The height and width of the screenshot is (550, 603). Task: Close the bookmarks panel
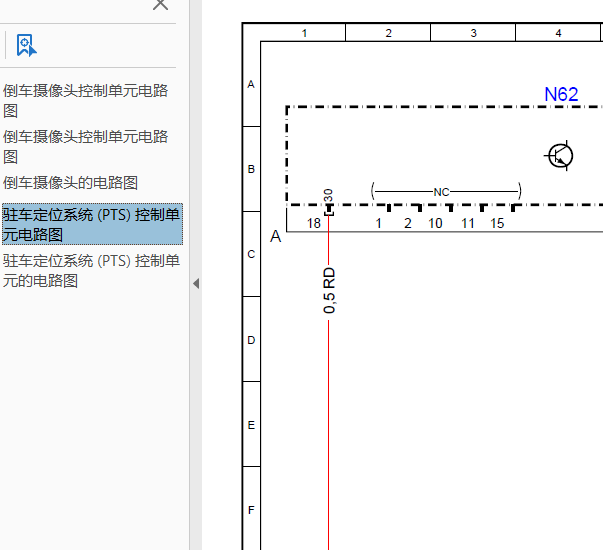tap(160, 5)
